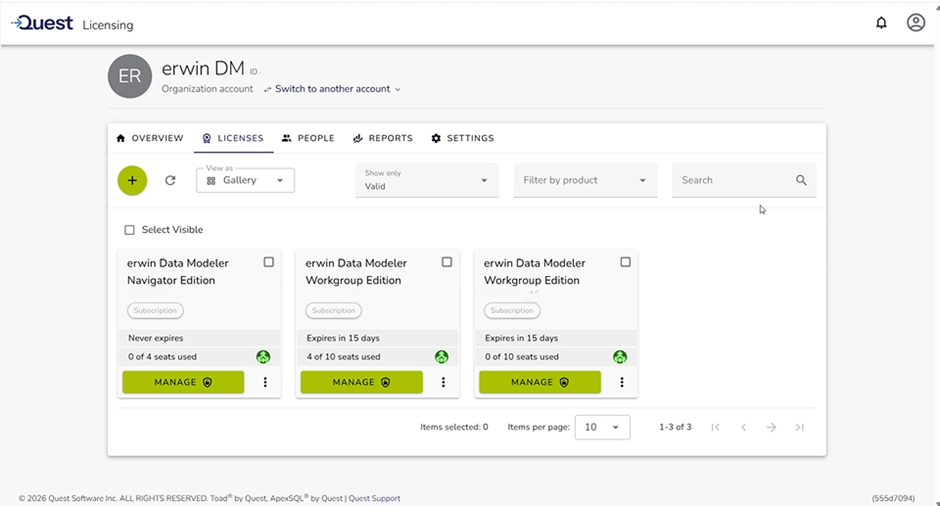Go to the first page
The width and height of the screenshot is (940, 506).
pyautogui.click(x=715, y=427)
